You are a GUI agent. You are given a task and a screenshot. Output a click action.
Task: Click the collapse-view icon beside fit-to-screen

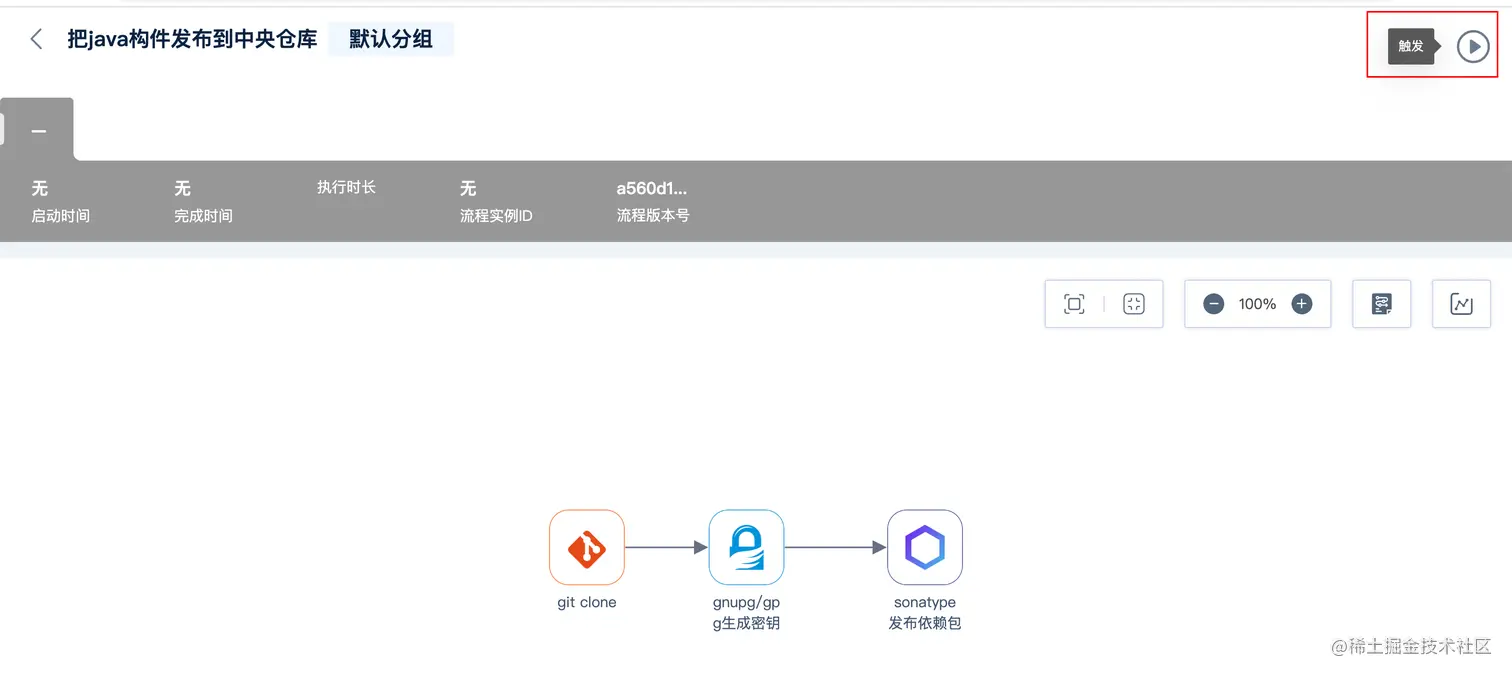(1133, 304)
